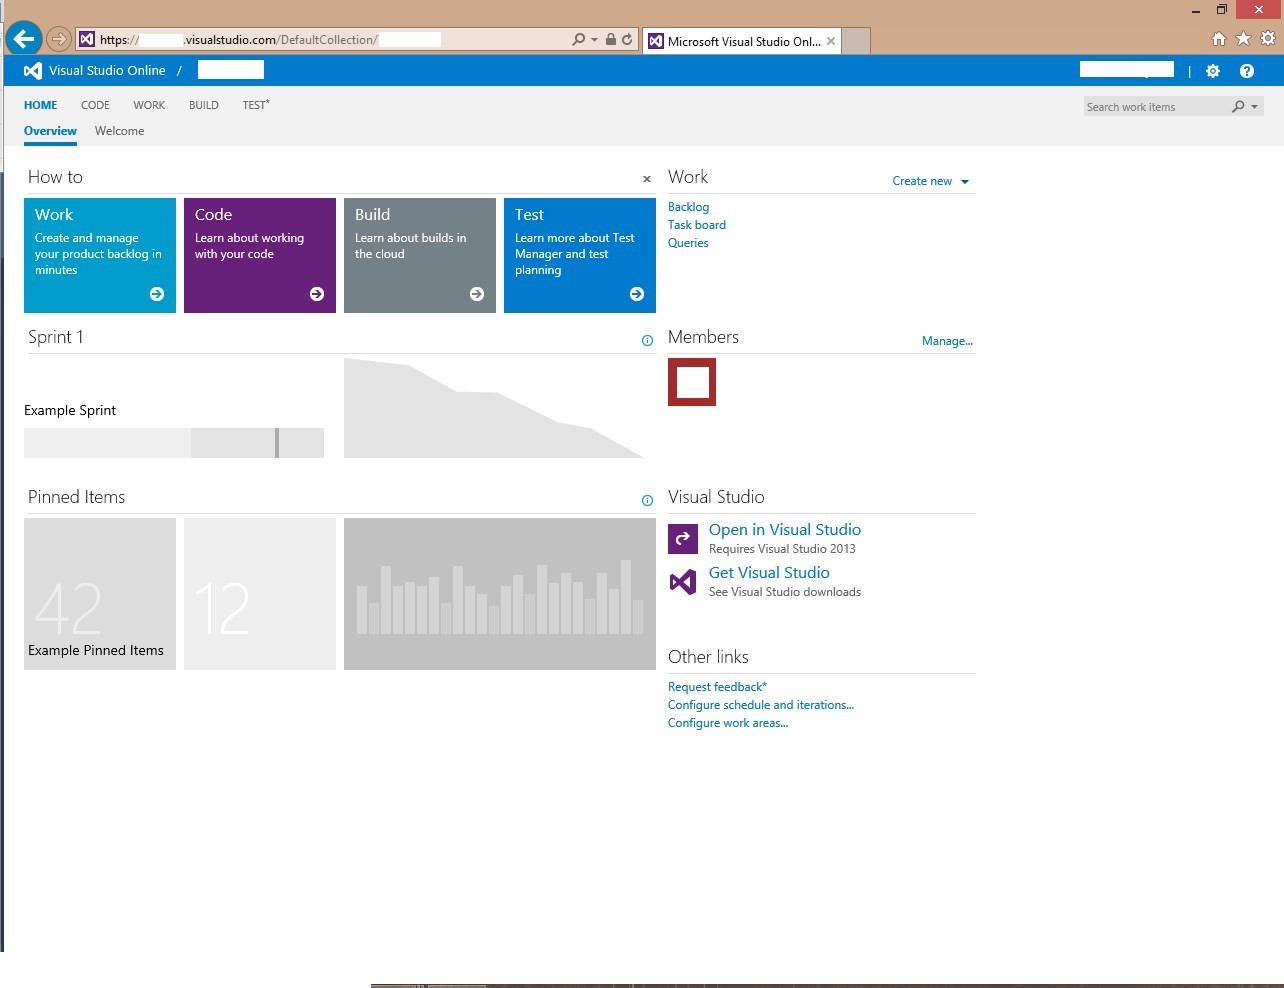The image size is (1284, 988).
Task: Select the HOME menu tab
Action: click(x=41, y=105)
